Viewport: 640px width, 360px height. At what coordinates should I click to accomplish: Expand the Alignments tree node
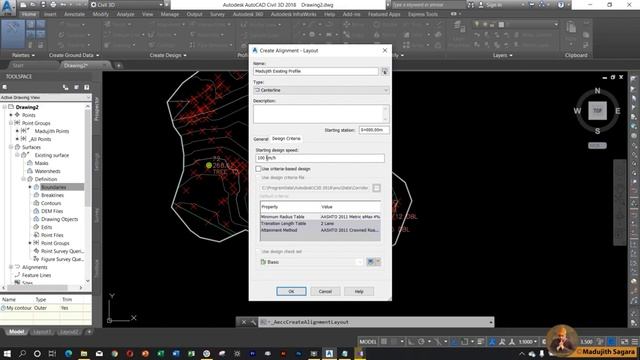[x=11, y=267]
